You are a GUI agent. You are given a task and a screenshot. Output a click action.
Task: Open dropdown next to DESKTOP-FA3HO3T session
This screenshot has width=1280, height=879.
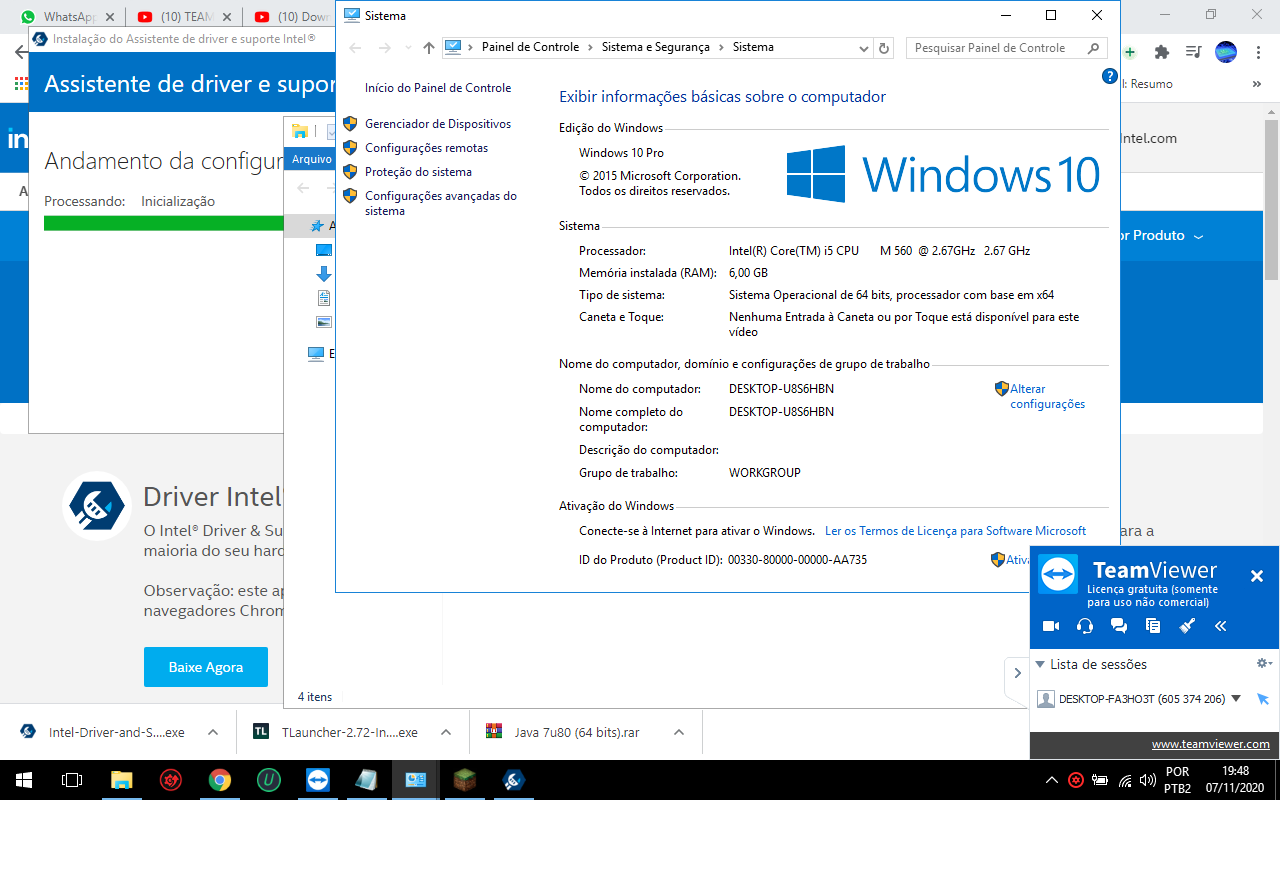coord(1236,699)
